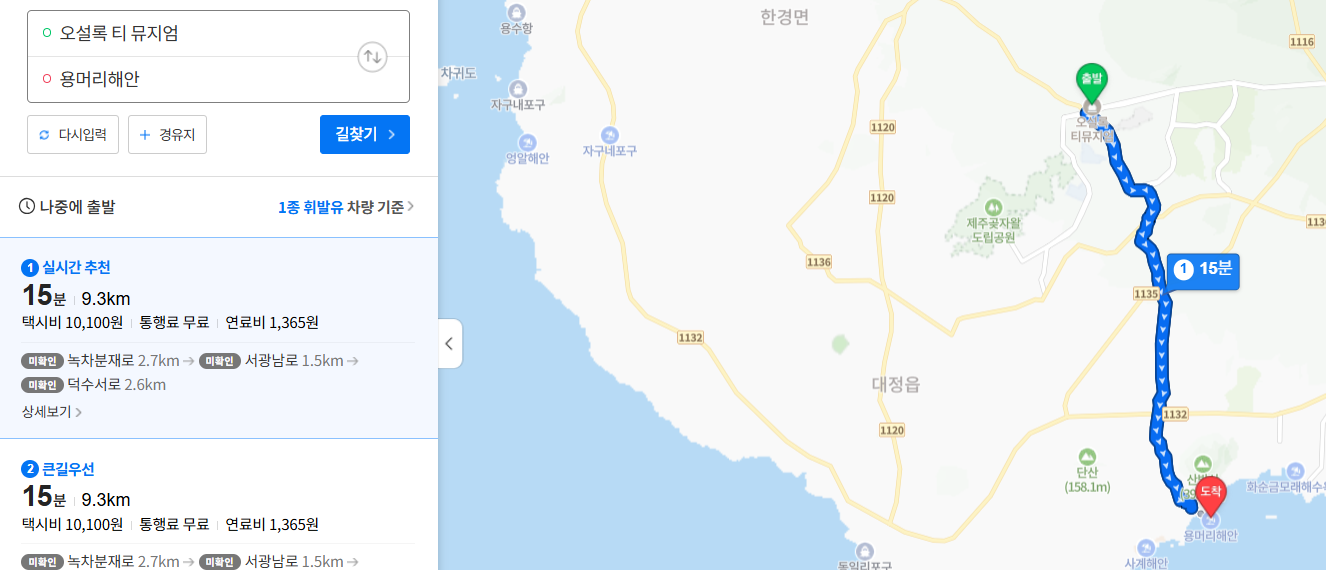1326x570 pixels.
Task: Swap departure and destination with arrows icon
Action: pos(372,56)
